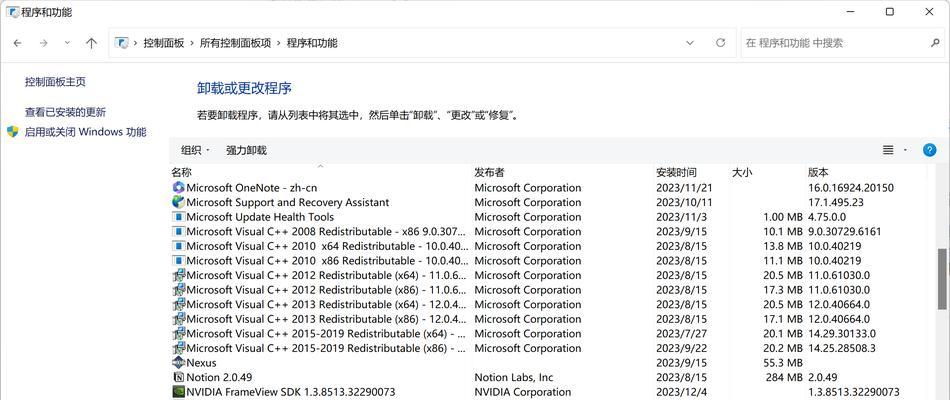Screen dimensions: 950x400
Task: Click the view layout icon
Action: coord(888,150)
